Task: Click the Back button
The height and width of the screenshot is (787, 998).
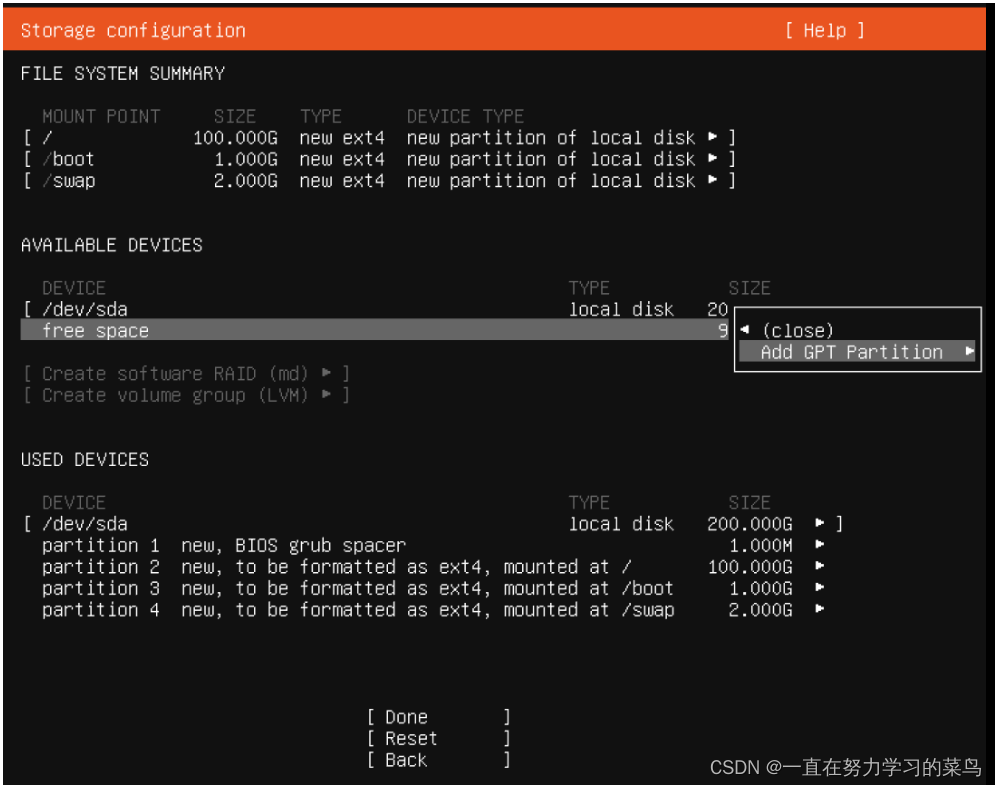Action: pos(439,760)
